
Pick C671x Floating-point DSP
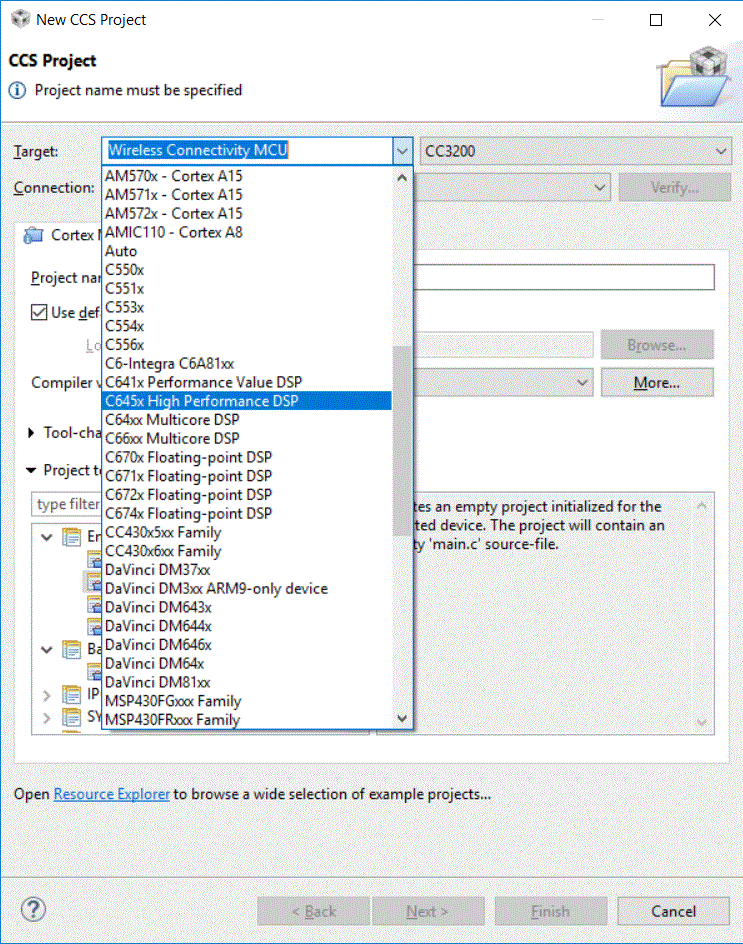[x=247, y=476]
